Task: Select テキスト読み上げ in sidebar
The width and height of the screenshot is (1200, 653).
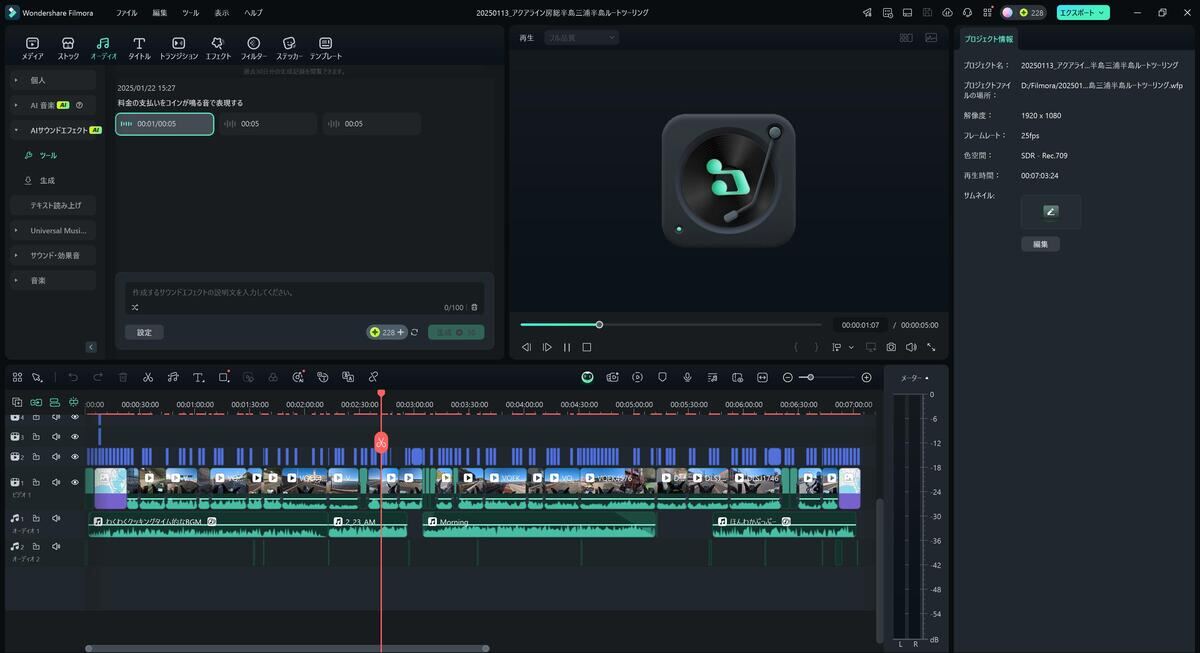Action: tap(55, 205)
